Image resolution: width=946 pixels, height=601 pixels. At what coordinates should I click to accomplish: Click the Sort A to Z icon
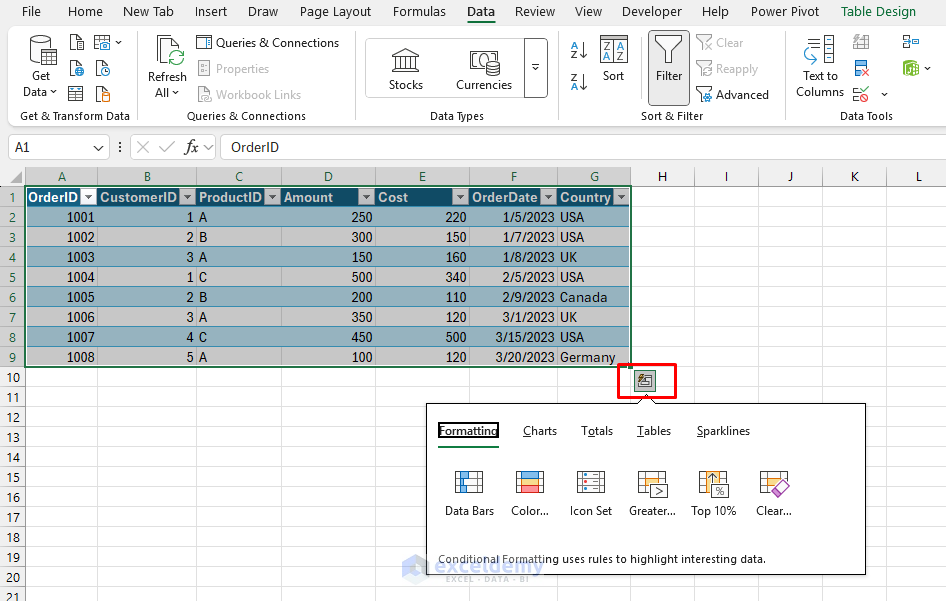click(578, 50)
